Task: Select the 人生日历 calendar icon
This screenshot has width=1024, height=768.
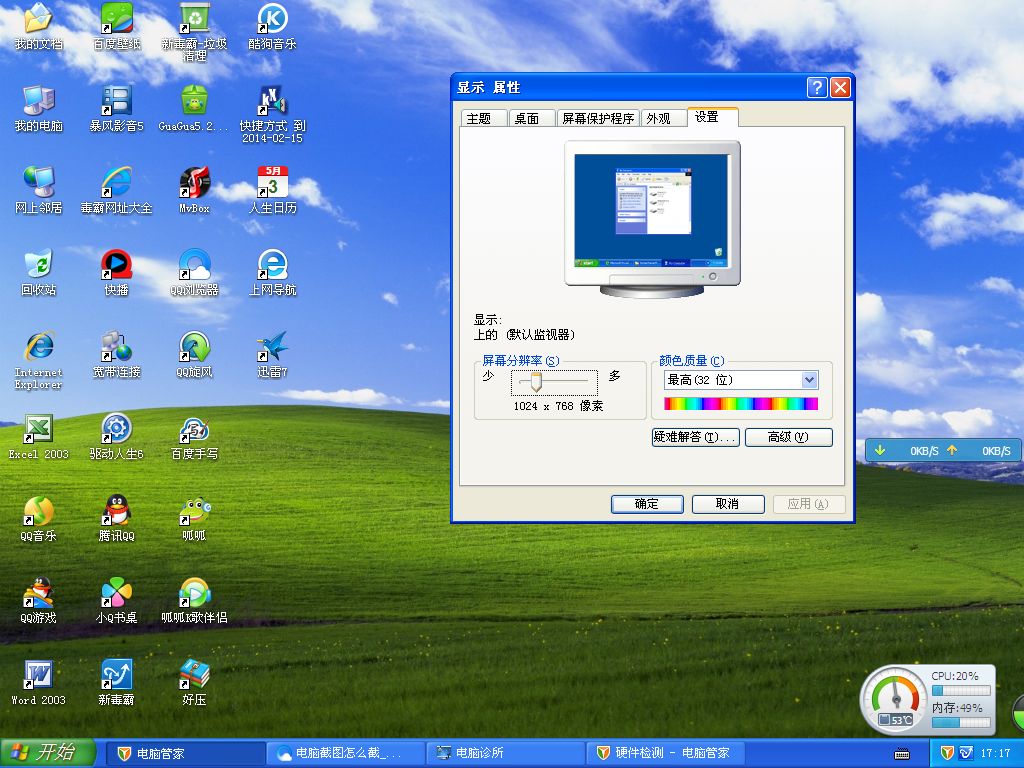Action: (272, 191)
